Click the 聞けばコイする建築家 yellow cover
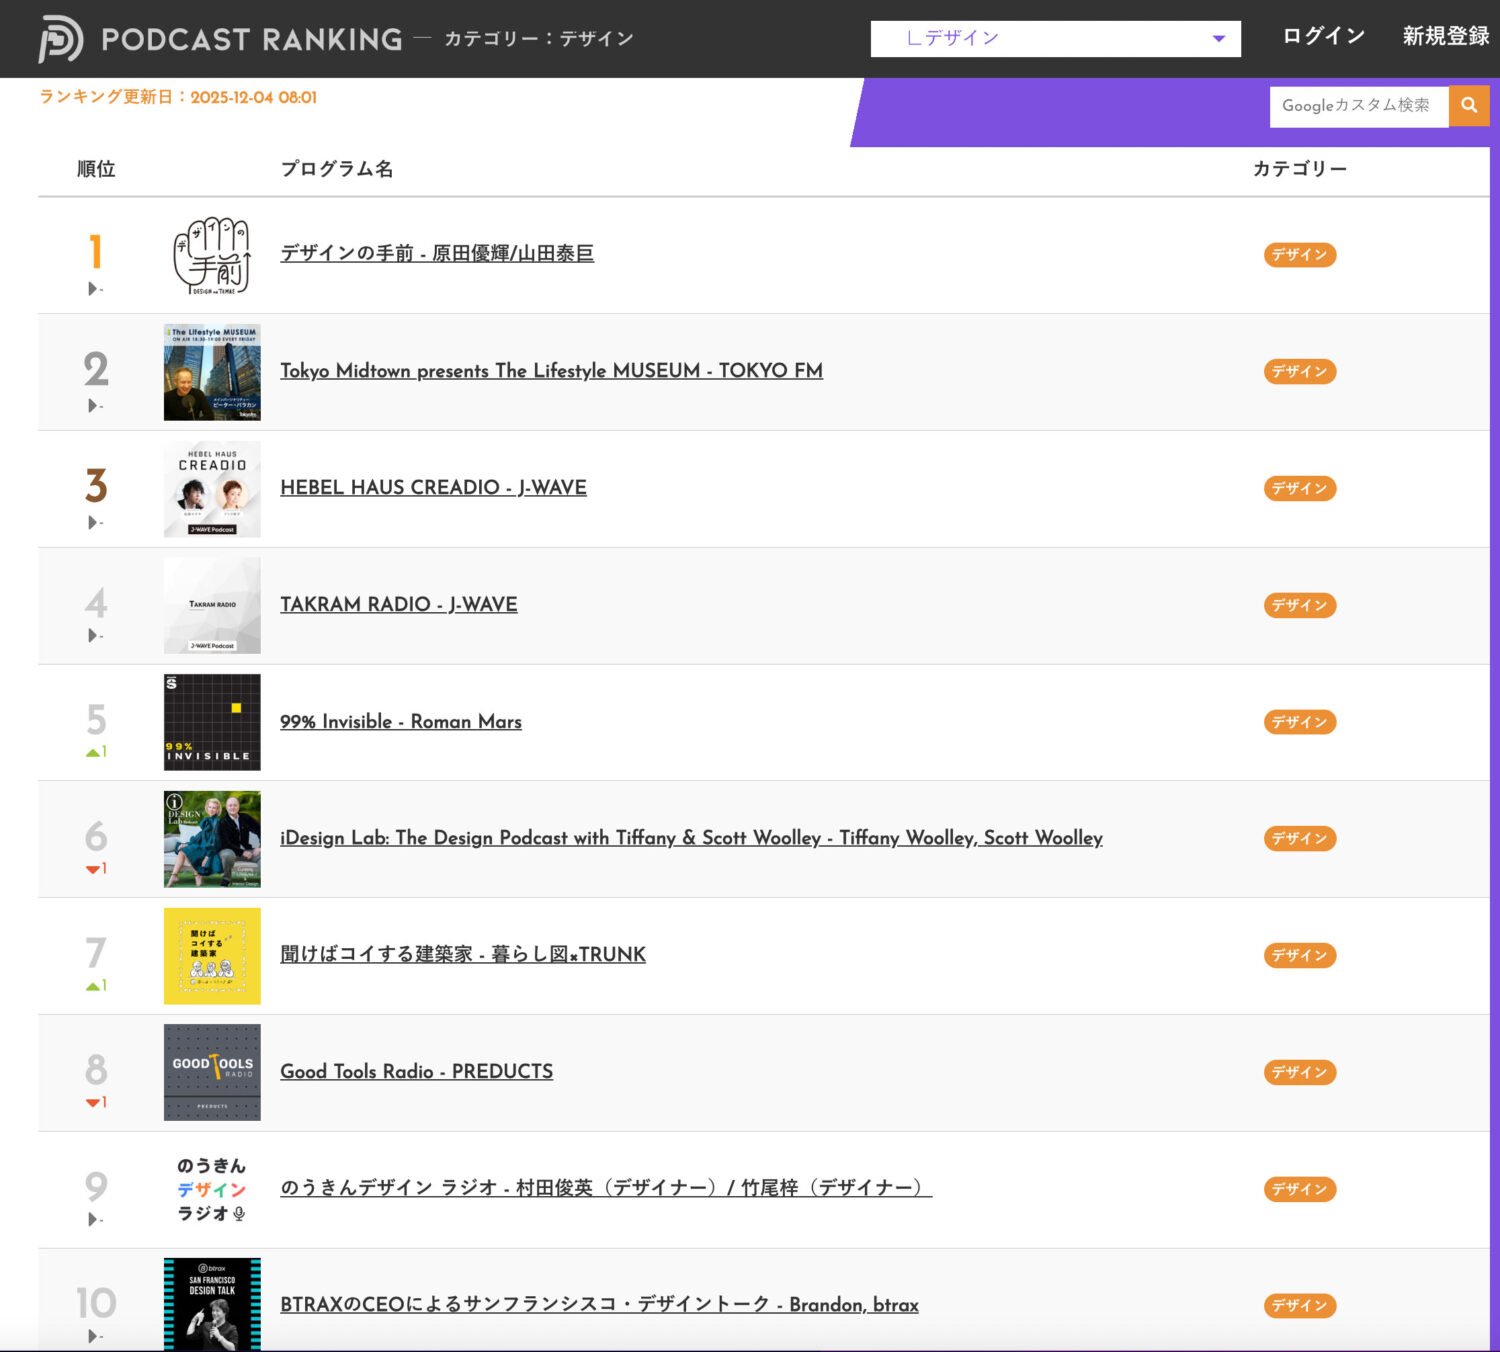1500x1352 pixels. pyautogui.click(x=212, y=956)
